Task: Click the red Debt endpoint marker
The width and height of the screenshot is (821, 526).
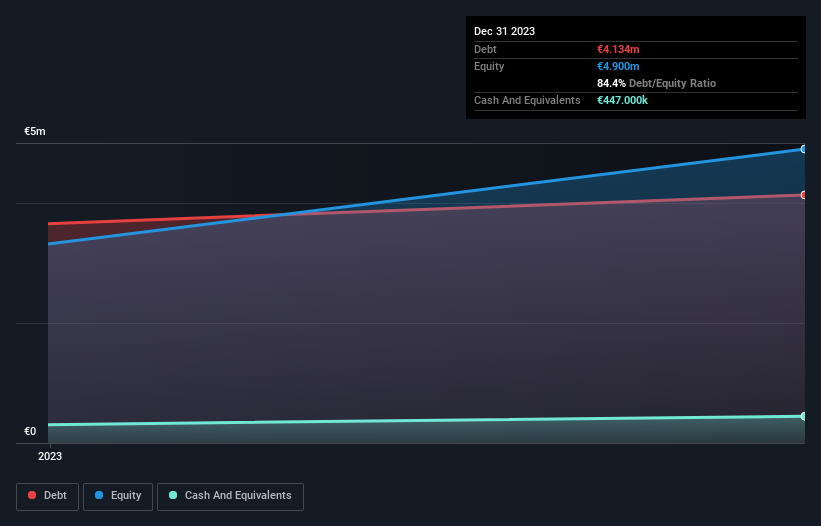Action: (803, 195)
